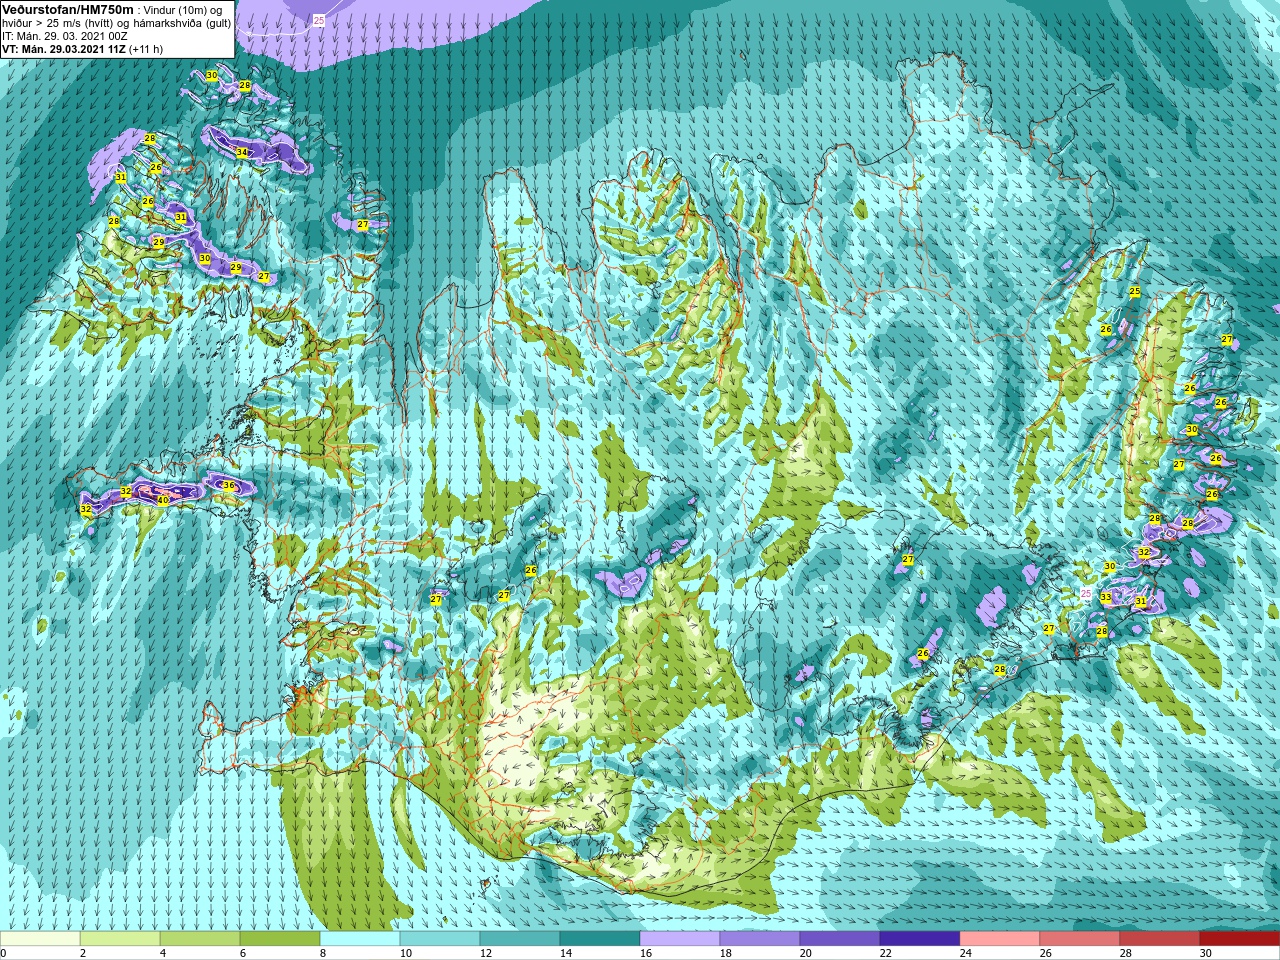Click the legend scale number 12
This screenshot has width=1280, height=960.
point(486,953)
